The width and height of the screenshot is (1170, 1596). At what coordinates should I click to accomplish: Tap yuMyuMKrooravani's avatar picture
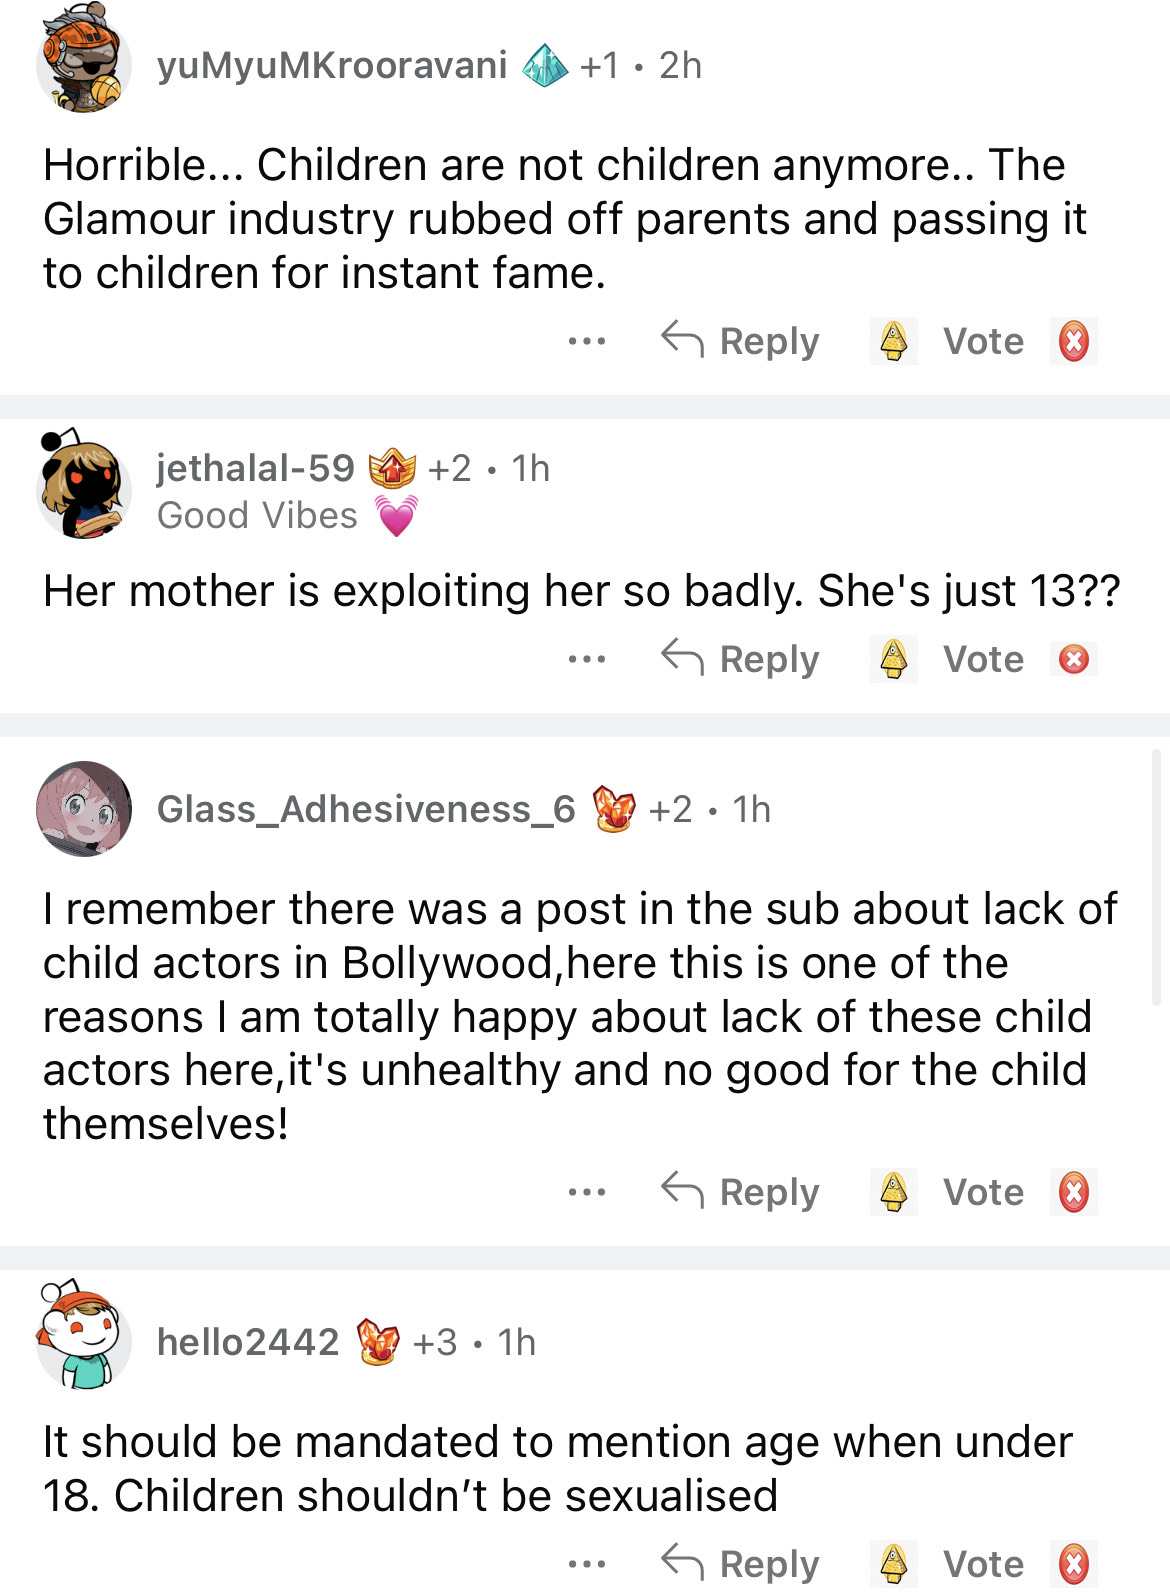(x=84, y=64)
